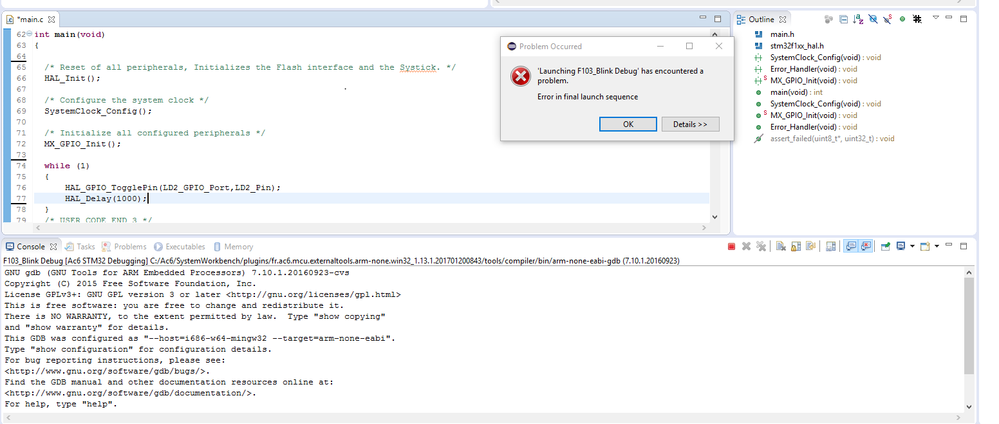This screenshot has height=424, width=999.
Task: Pin the current Console
Action: point(886,247)
